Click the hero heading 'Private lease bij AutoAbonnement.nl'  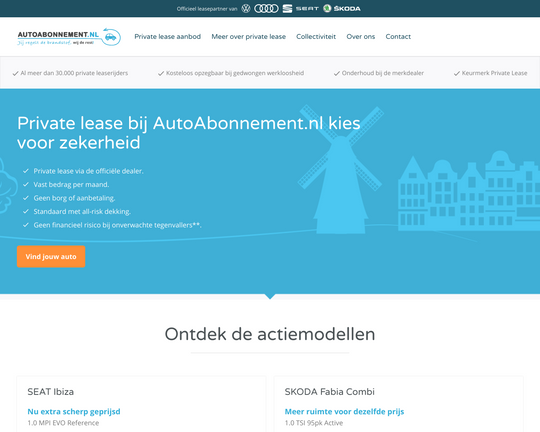click(189, 133)
